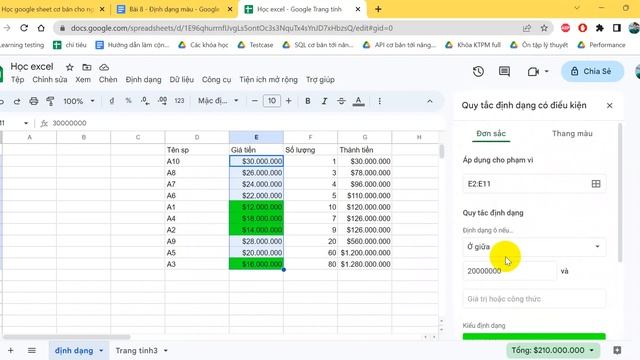This screenshot has width=640, height=360.
Task: Select the font size 10 box
Action: [272, 101]
